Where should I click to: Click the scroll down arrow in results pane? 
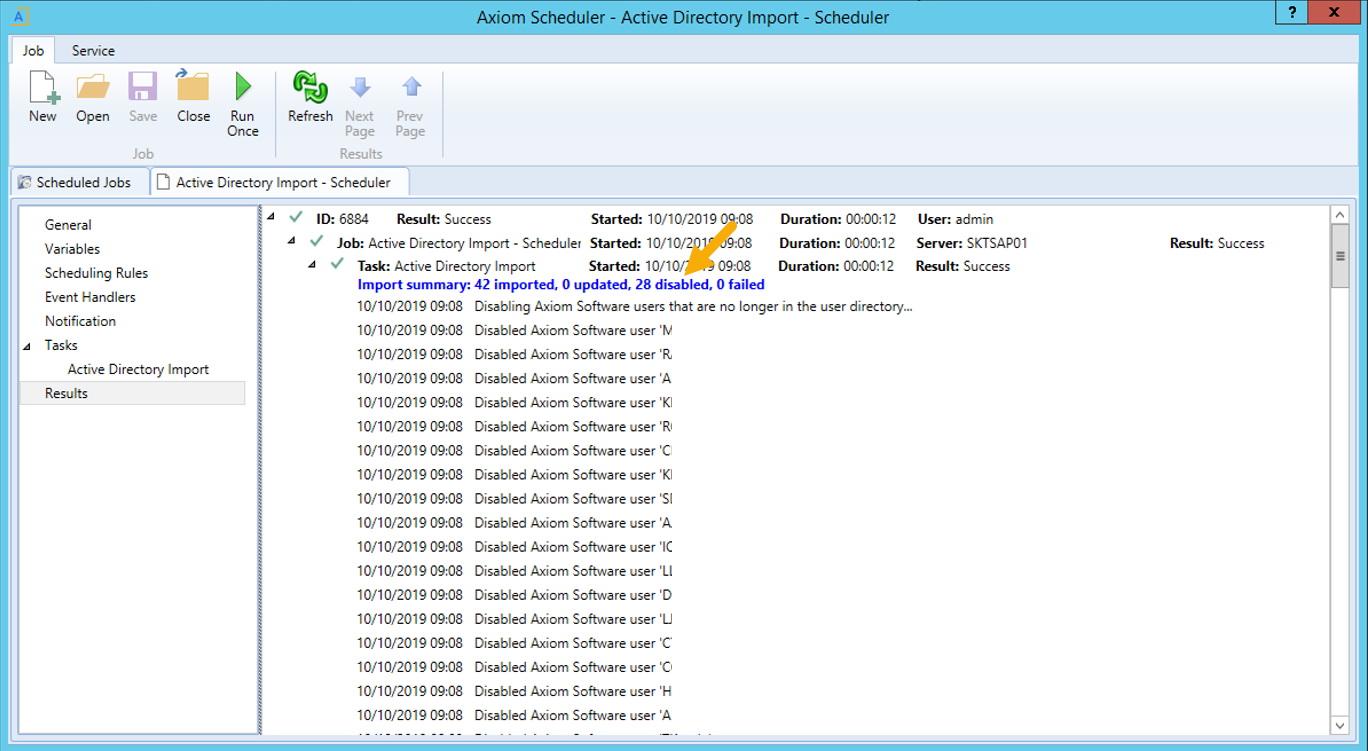[x=1340, y=725]
